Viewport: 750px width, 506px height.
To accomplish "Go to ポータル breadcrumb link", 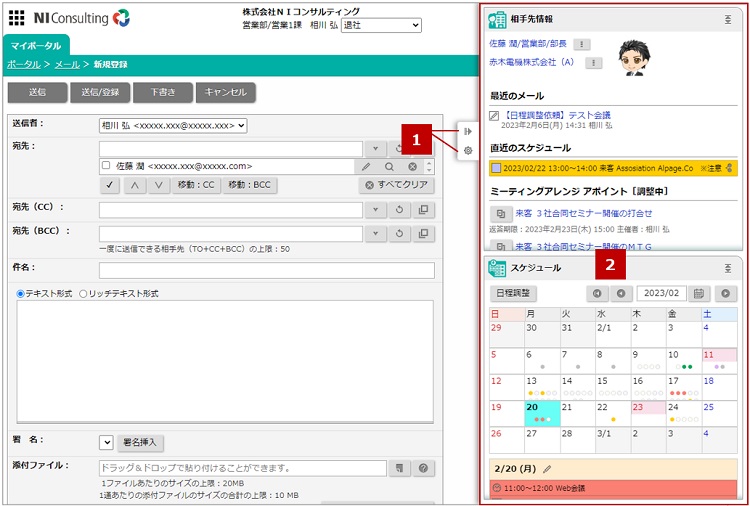I will pos(23,65).
